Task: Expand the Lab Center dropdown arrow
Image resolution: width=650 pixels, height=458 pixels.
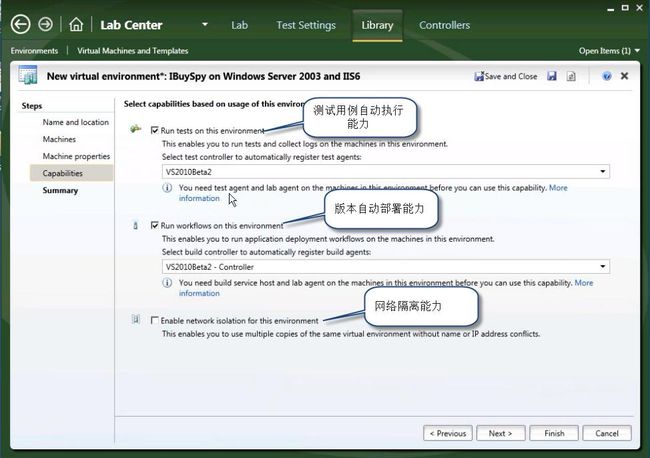Action: 205,24
